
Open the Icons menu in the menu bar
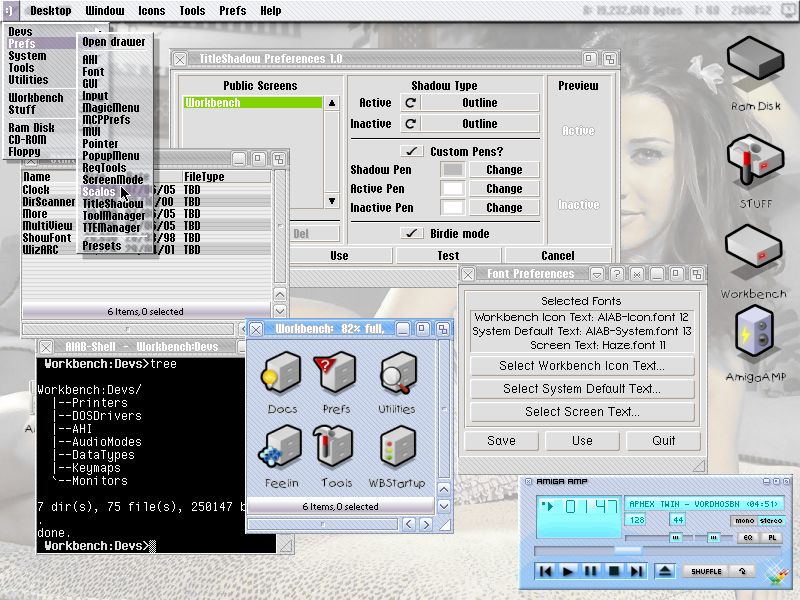coord(152,11)
